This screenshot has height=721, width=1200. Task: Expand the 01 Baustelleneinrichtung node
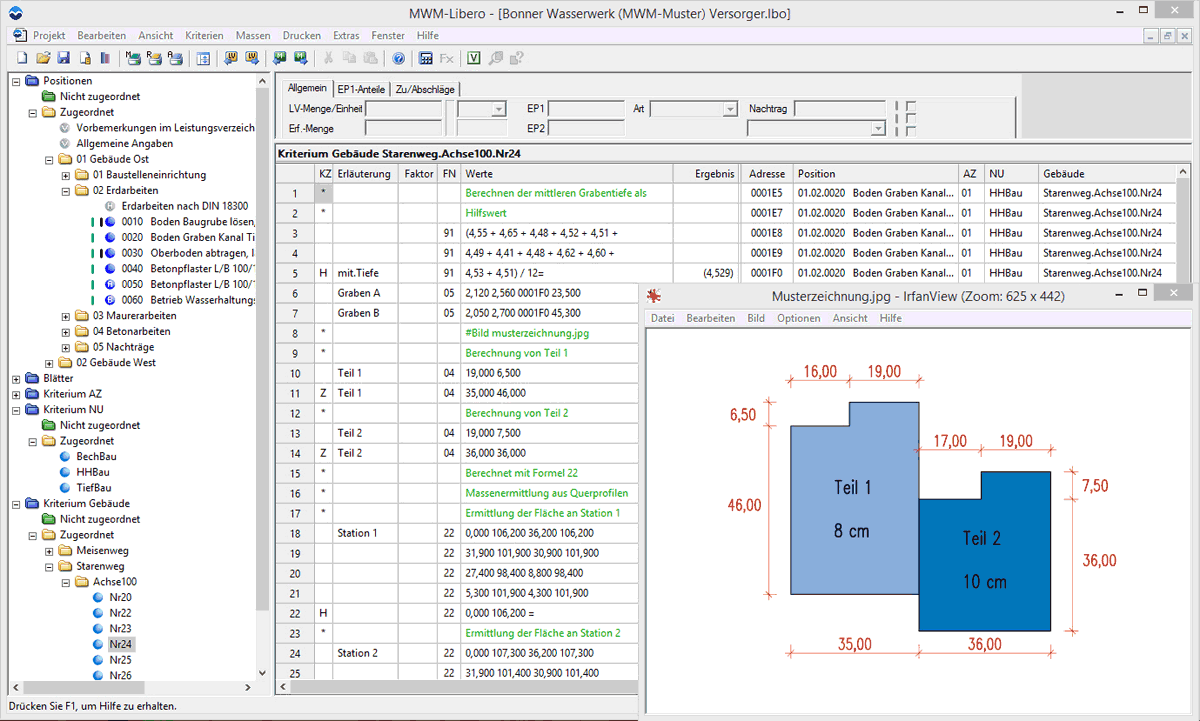66,175
